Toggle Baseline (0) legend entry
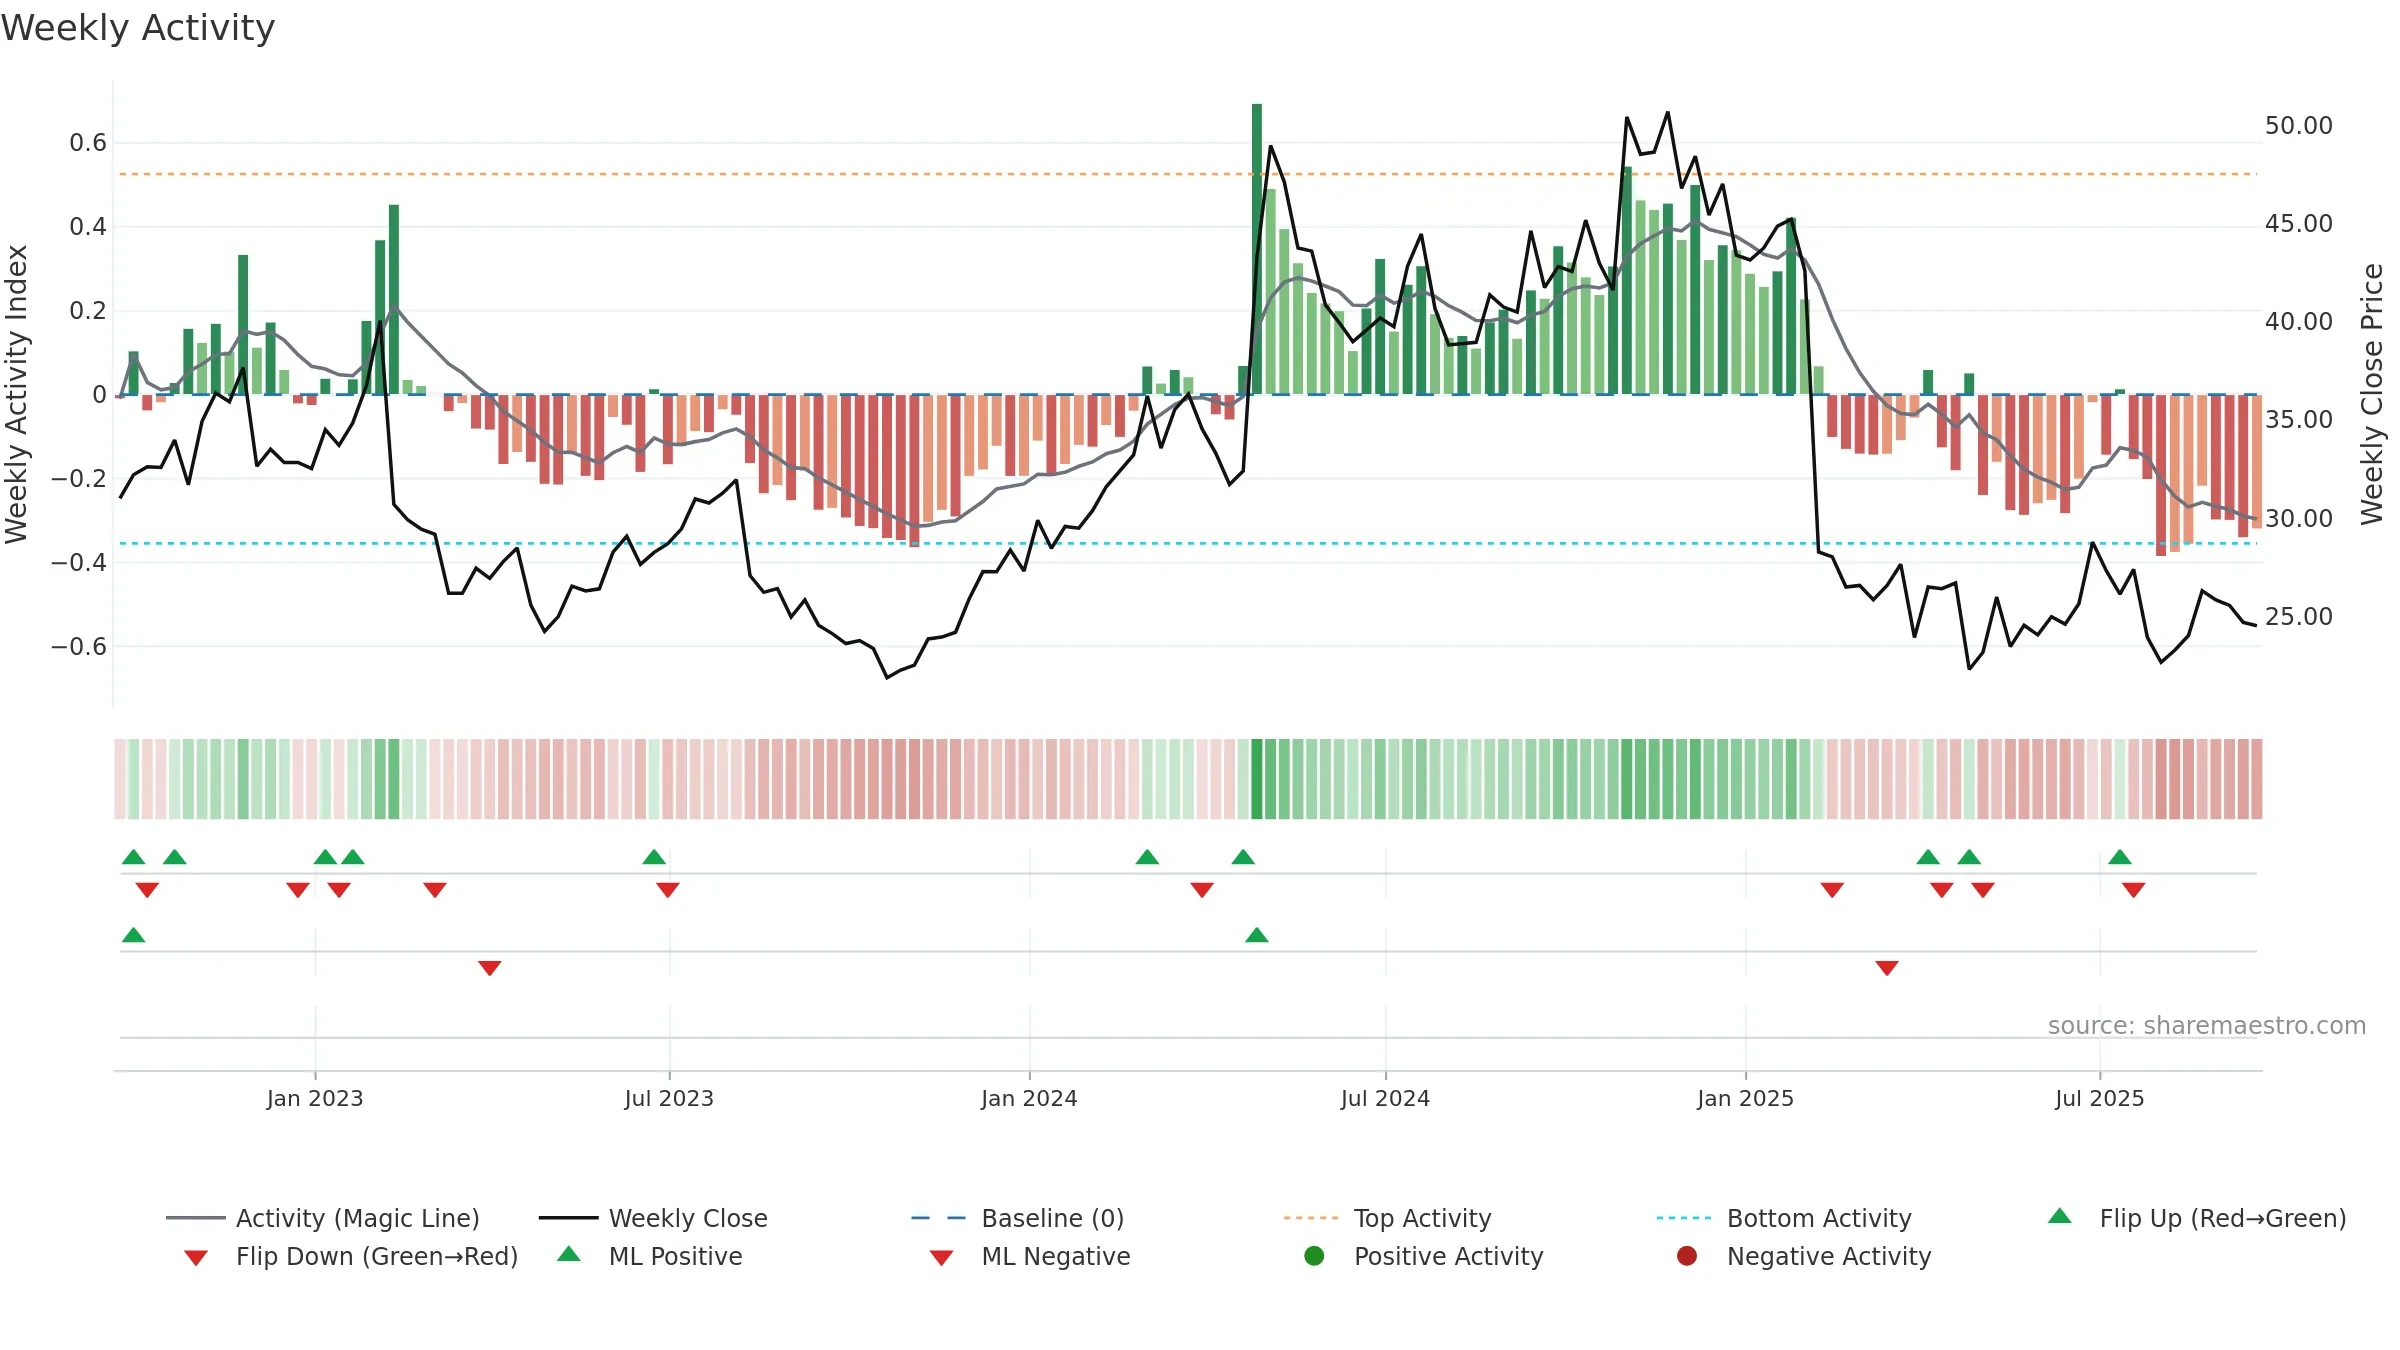Image resolution: width=2400 pixels, height=1350 pixels. (1018, 1218)
